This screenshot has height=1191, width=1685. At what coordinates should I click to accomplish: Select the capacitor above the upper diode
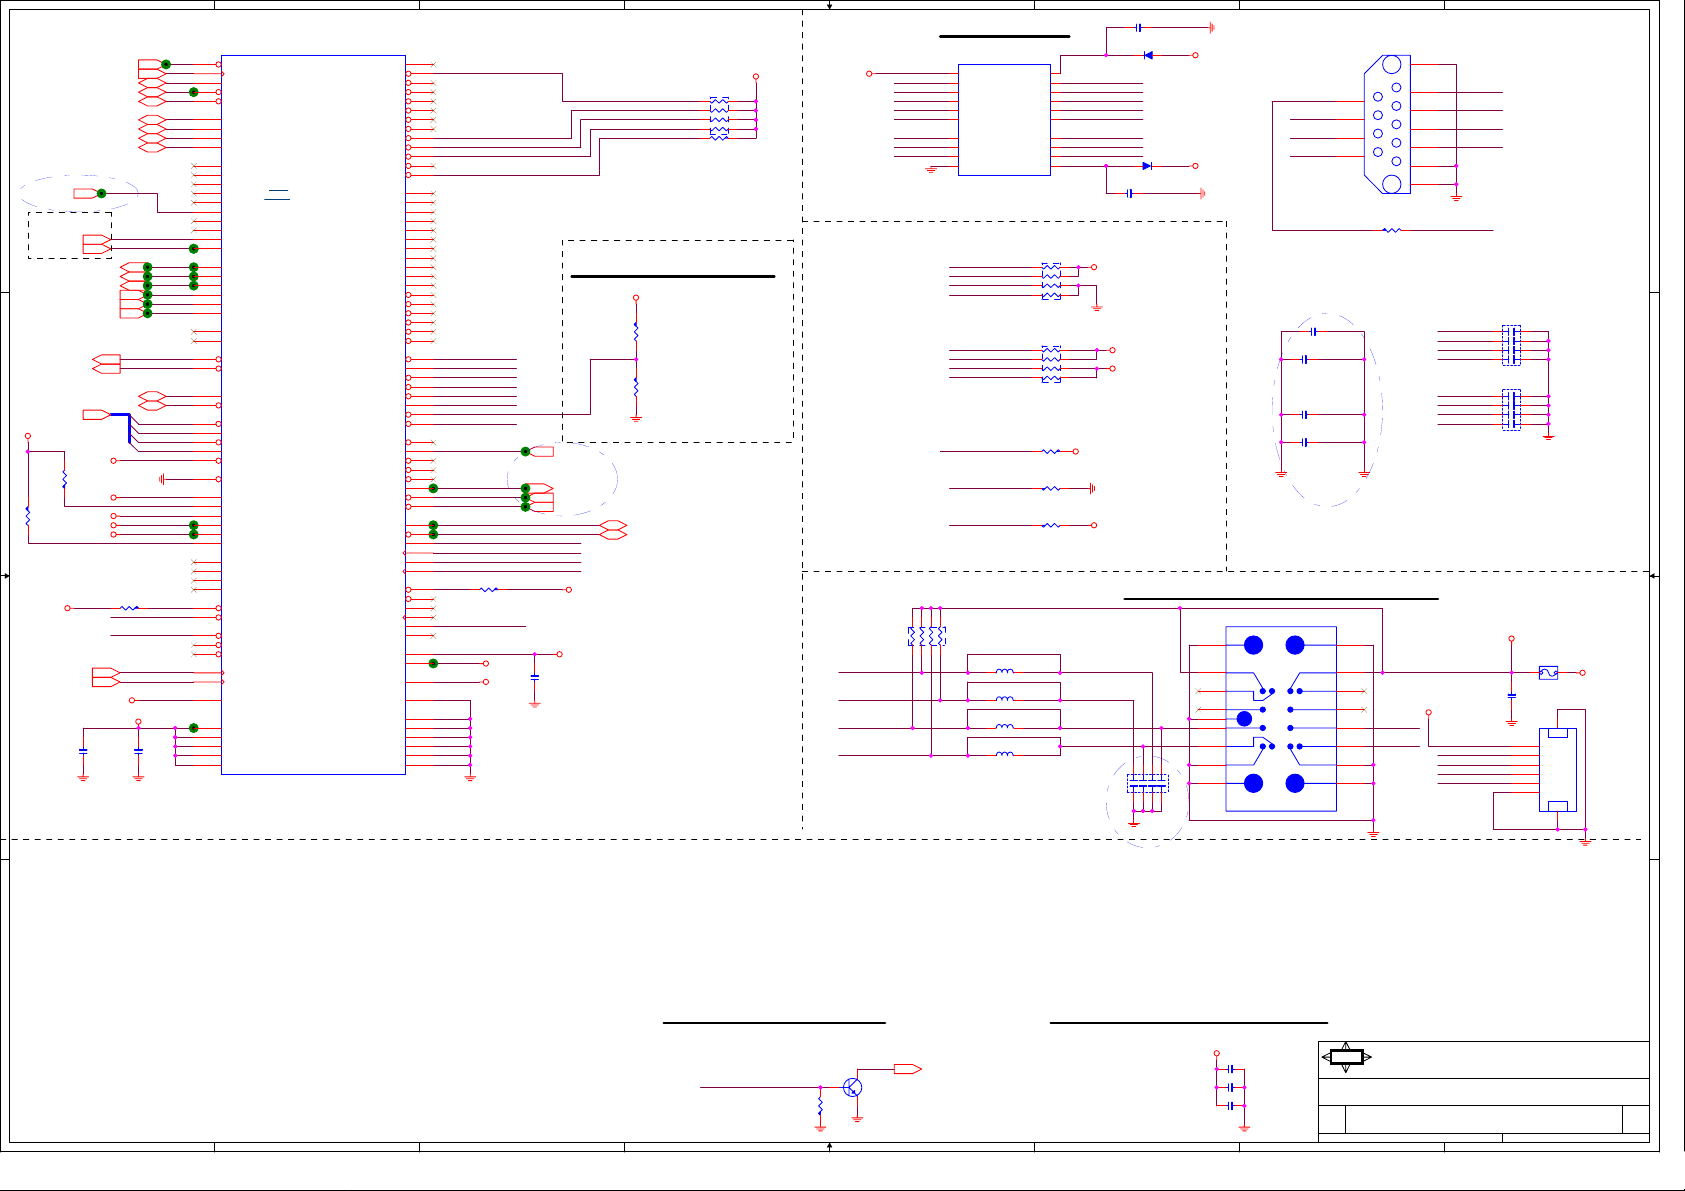coord(1138,28)
